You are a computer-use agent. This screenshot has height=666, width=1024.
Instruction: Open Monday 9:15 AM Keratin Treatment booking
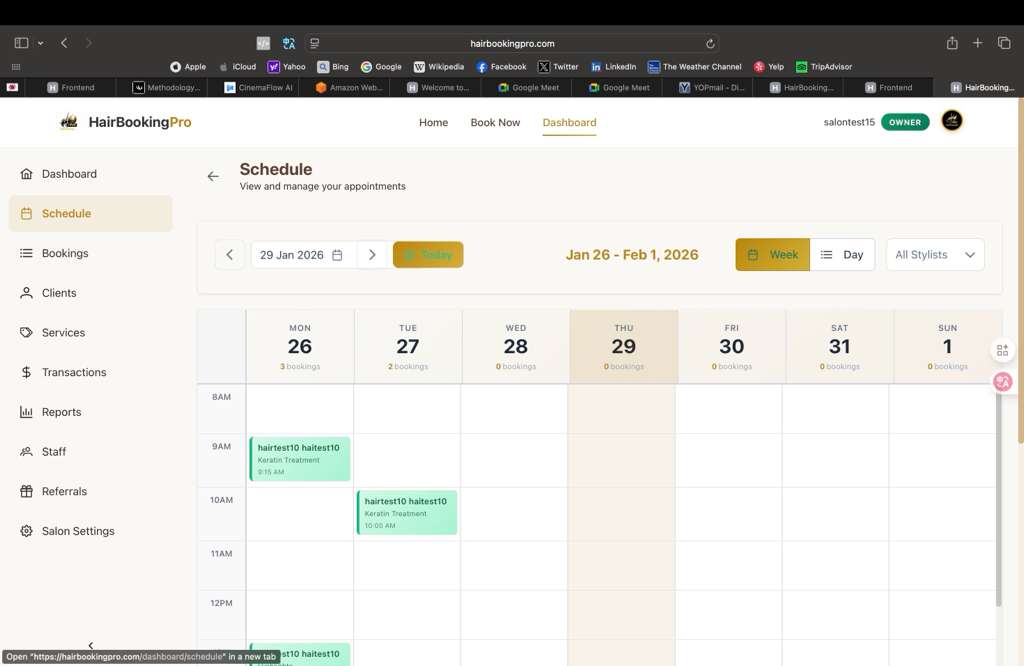tap(300, 459)
